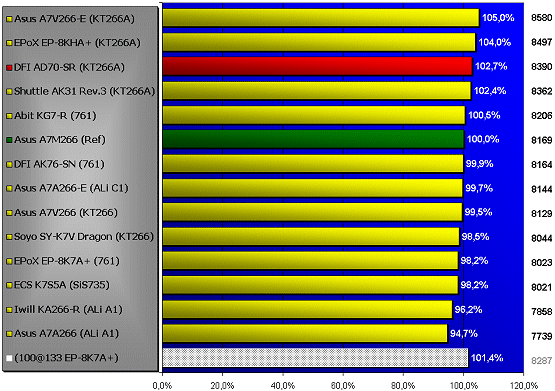Click the 100,5% data label
This screenshot has height=391, width=555.
coord(484,115)
